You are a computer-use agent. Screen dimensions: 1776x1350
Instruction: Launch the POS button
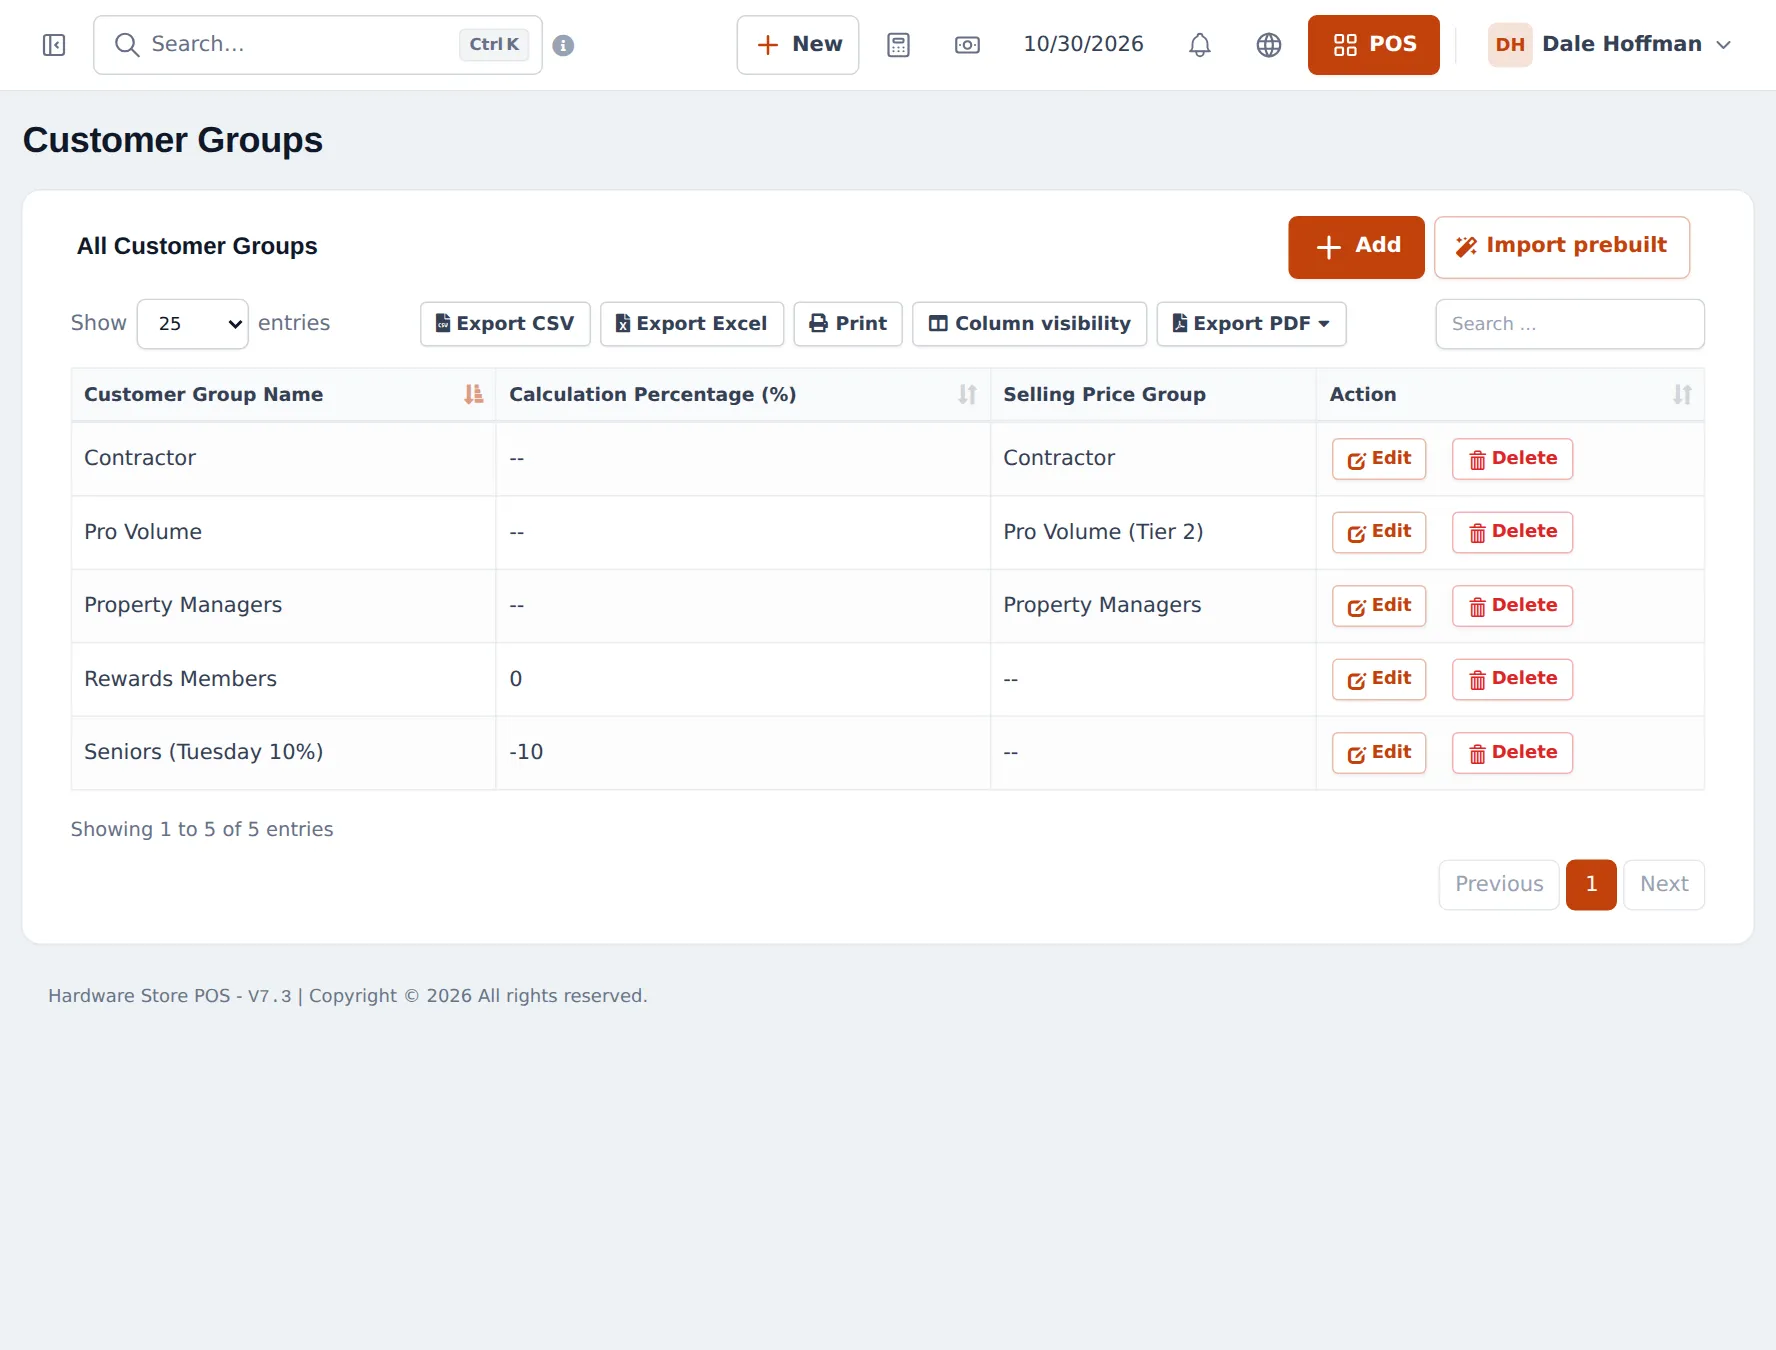click(1374, 45)
